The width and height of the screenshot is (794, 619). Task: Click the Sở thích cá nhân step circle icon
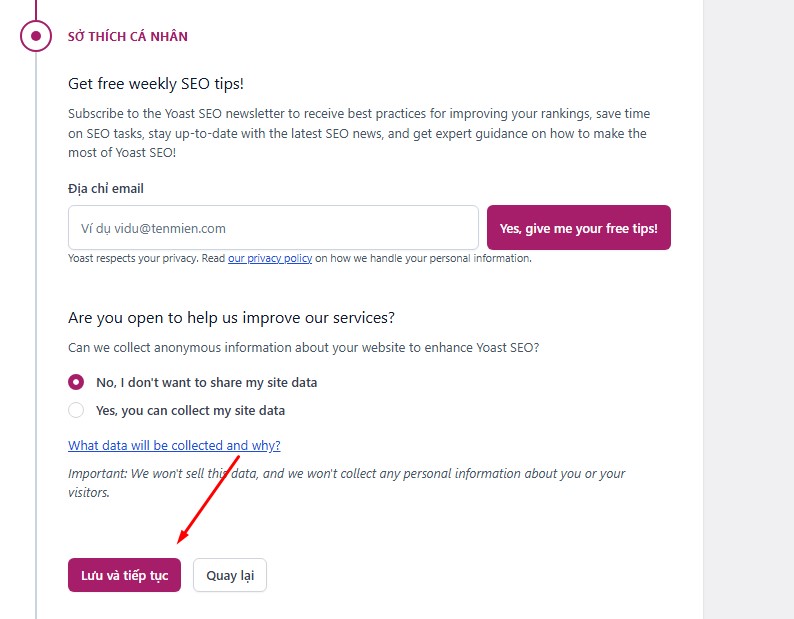point(36,36)
